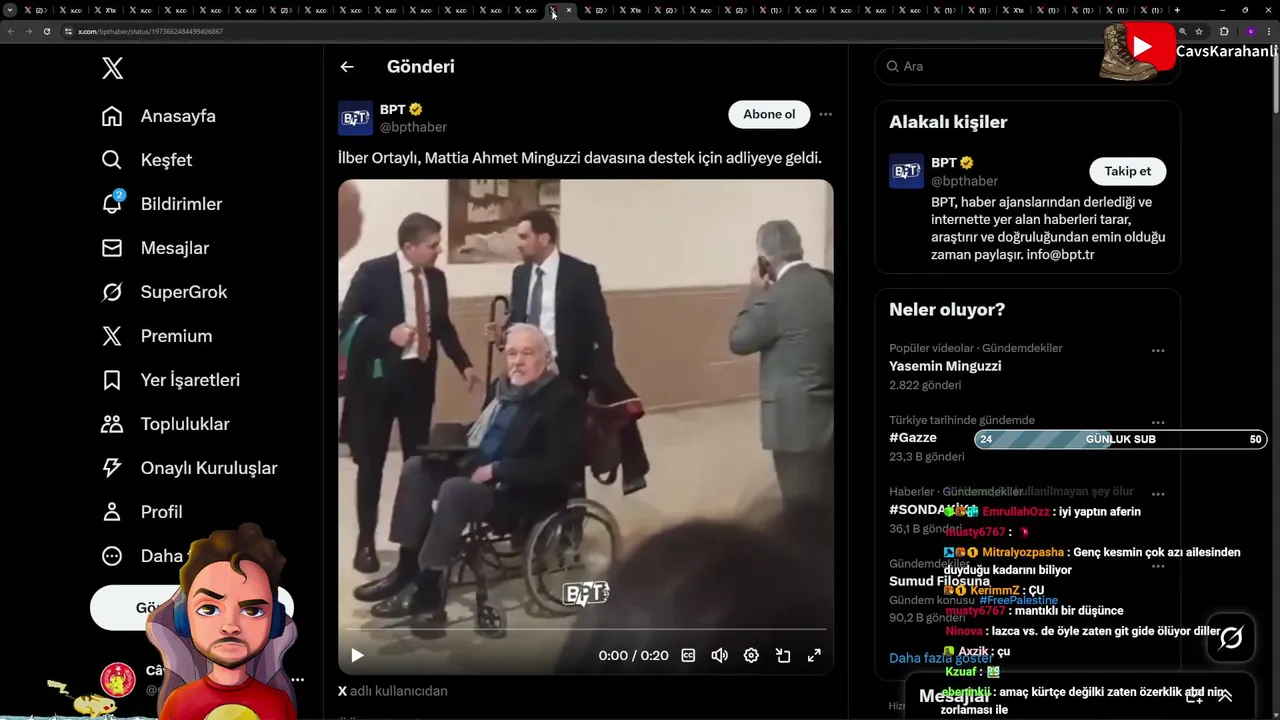Open a new browser tab
Viewport: 1280px width, 720px height.
click(1177, 10)
